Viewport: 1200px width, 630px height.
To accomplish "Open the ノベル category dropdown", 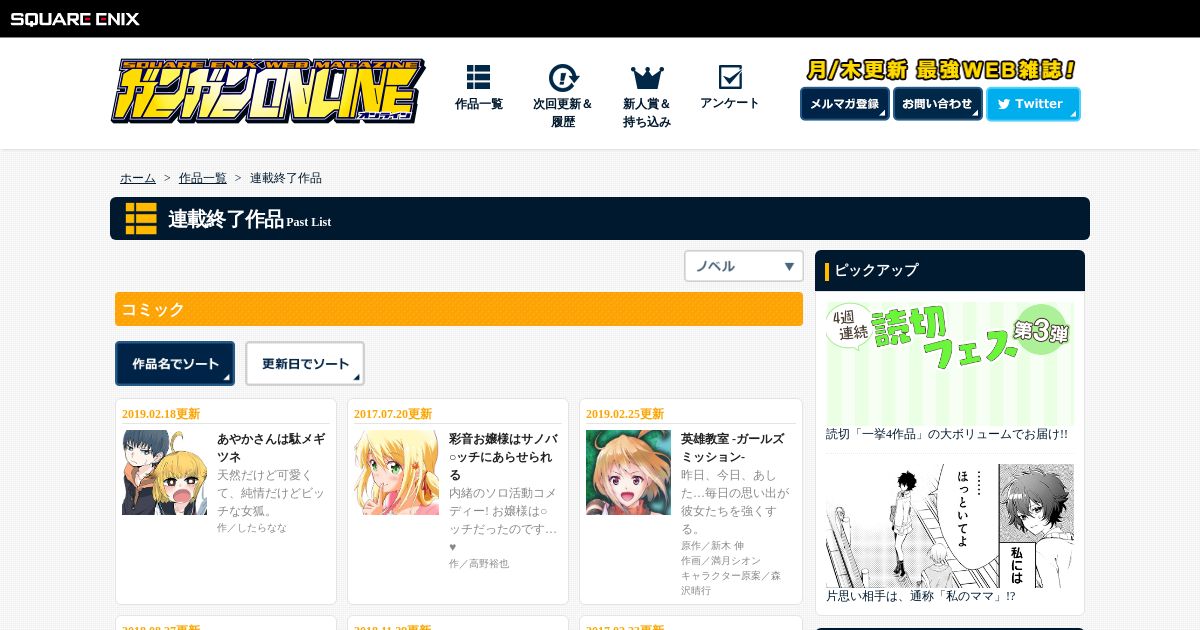I will point(744,266).
